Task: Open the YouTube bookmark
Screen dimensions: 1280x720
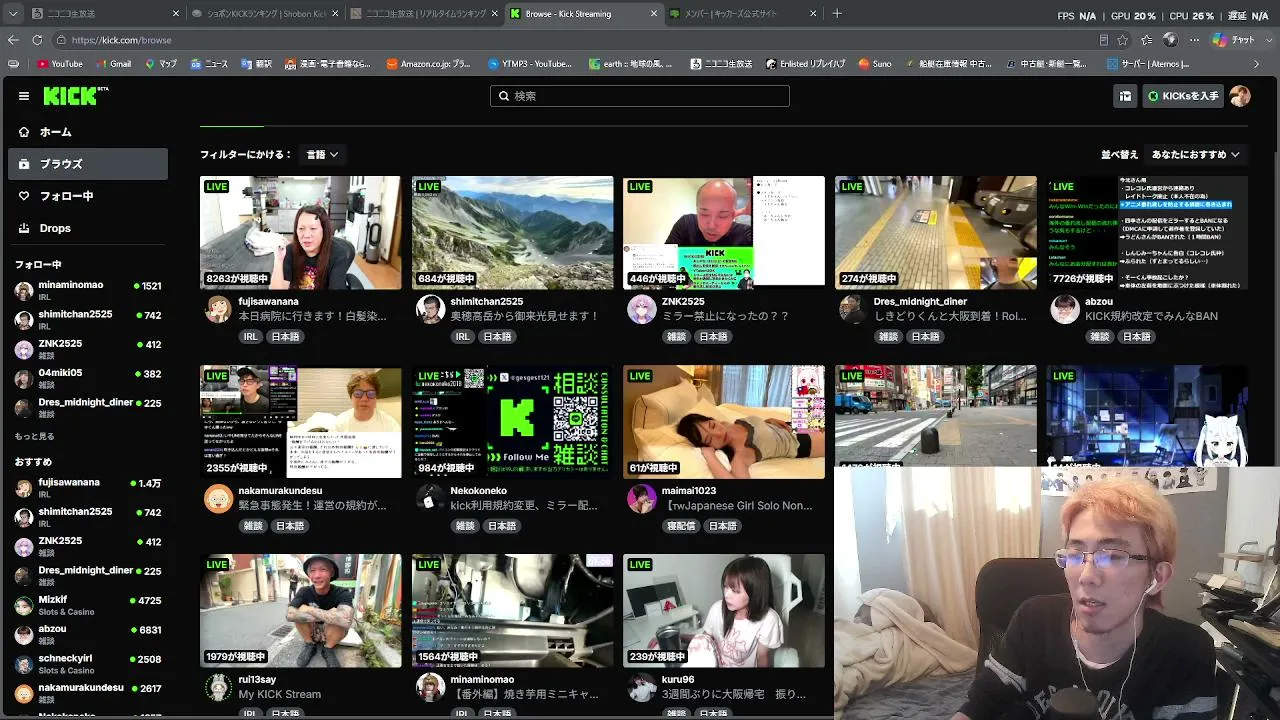Action: [x=60, y=64]
